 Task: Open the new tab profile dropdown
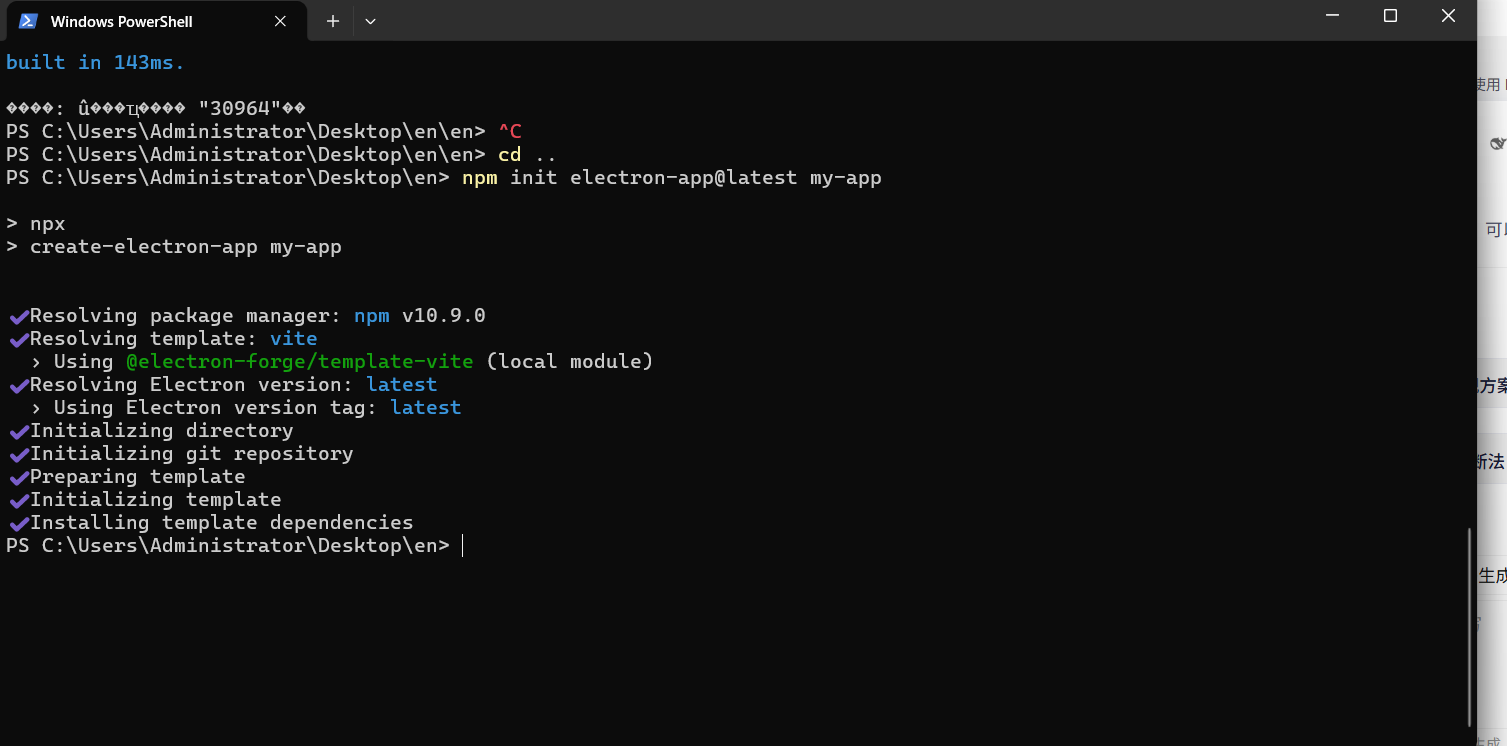tap(370, 21)
